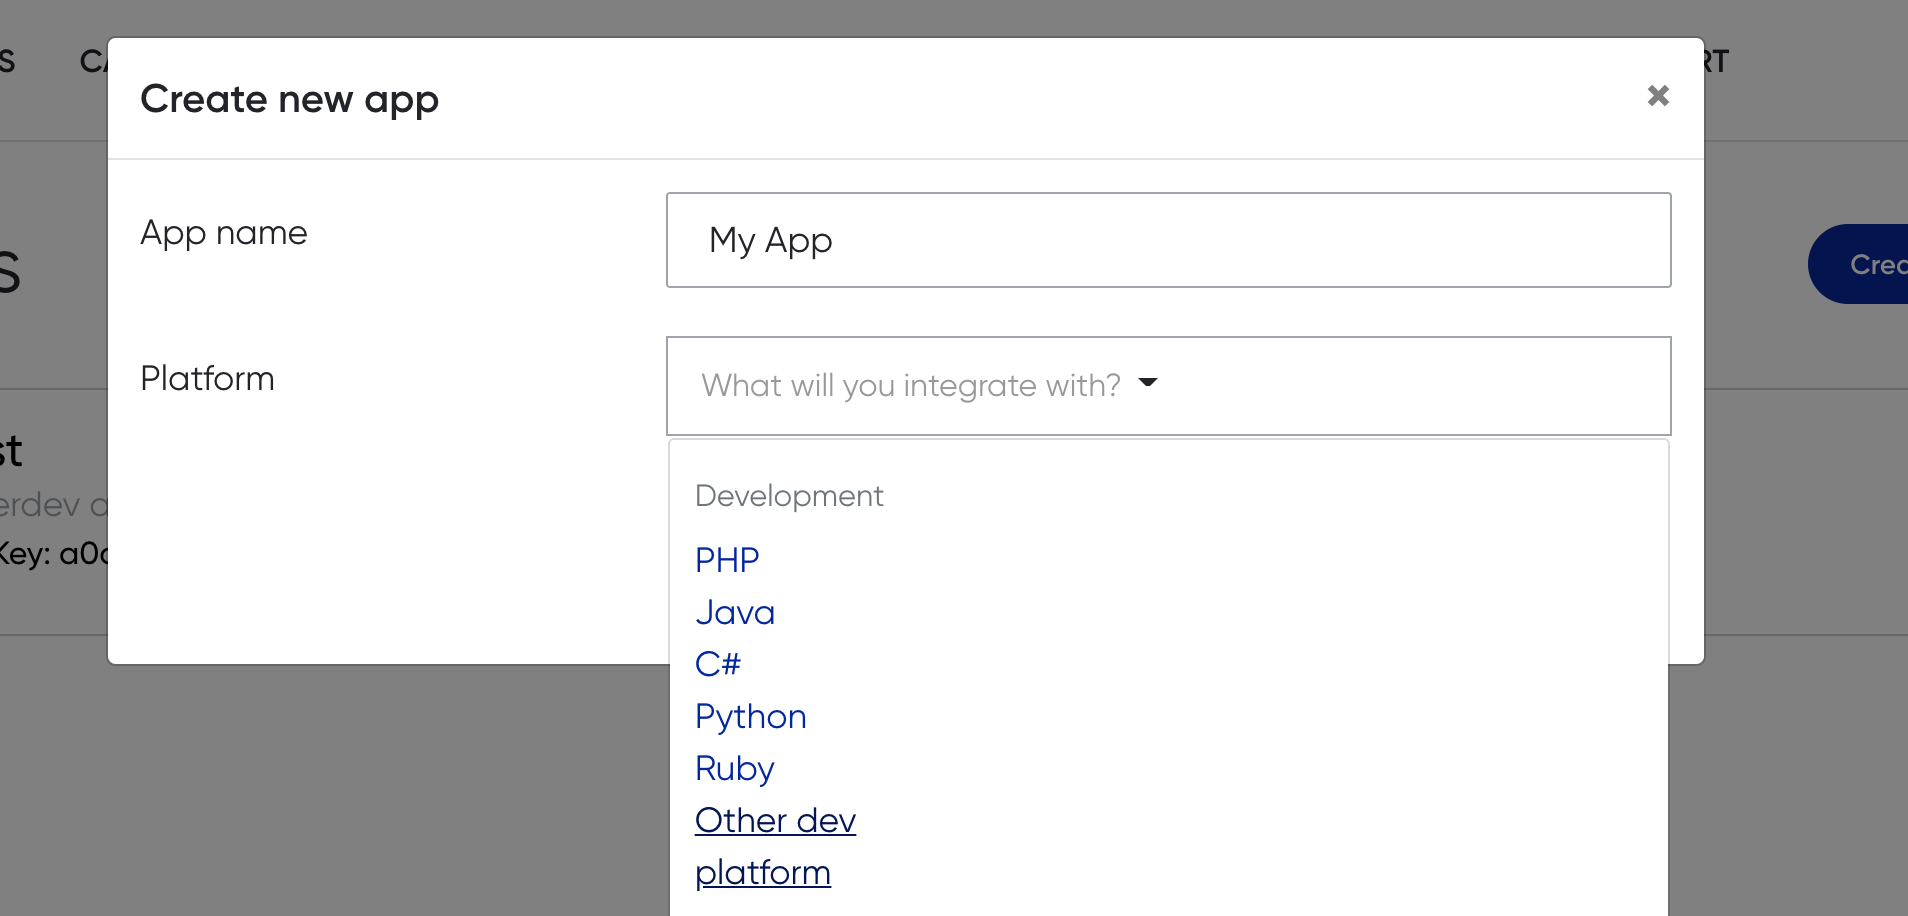Viewport: 1908px width, 916px height.
Task: Pick C# in the Development list
Action: (x=717, y=664)
